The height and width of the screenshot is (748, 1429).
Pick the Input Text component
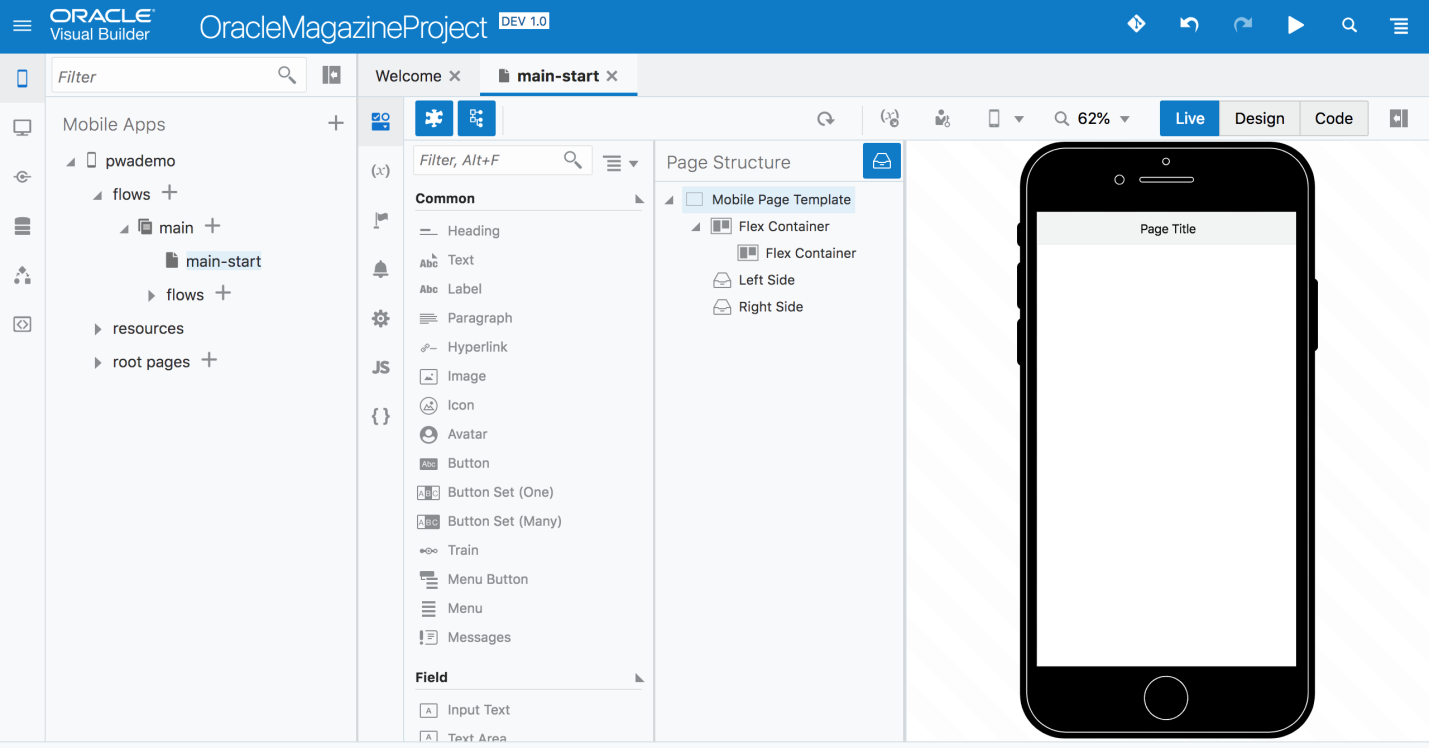tap(478, 710)
